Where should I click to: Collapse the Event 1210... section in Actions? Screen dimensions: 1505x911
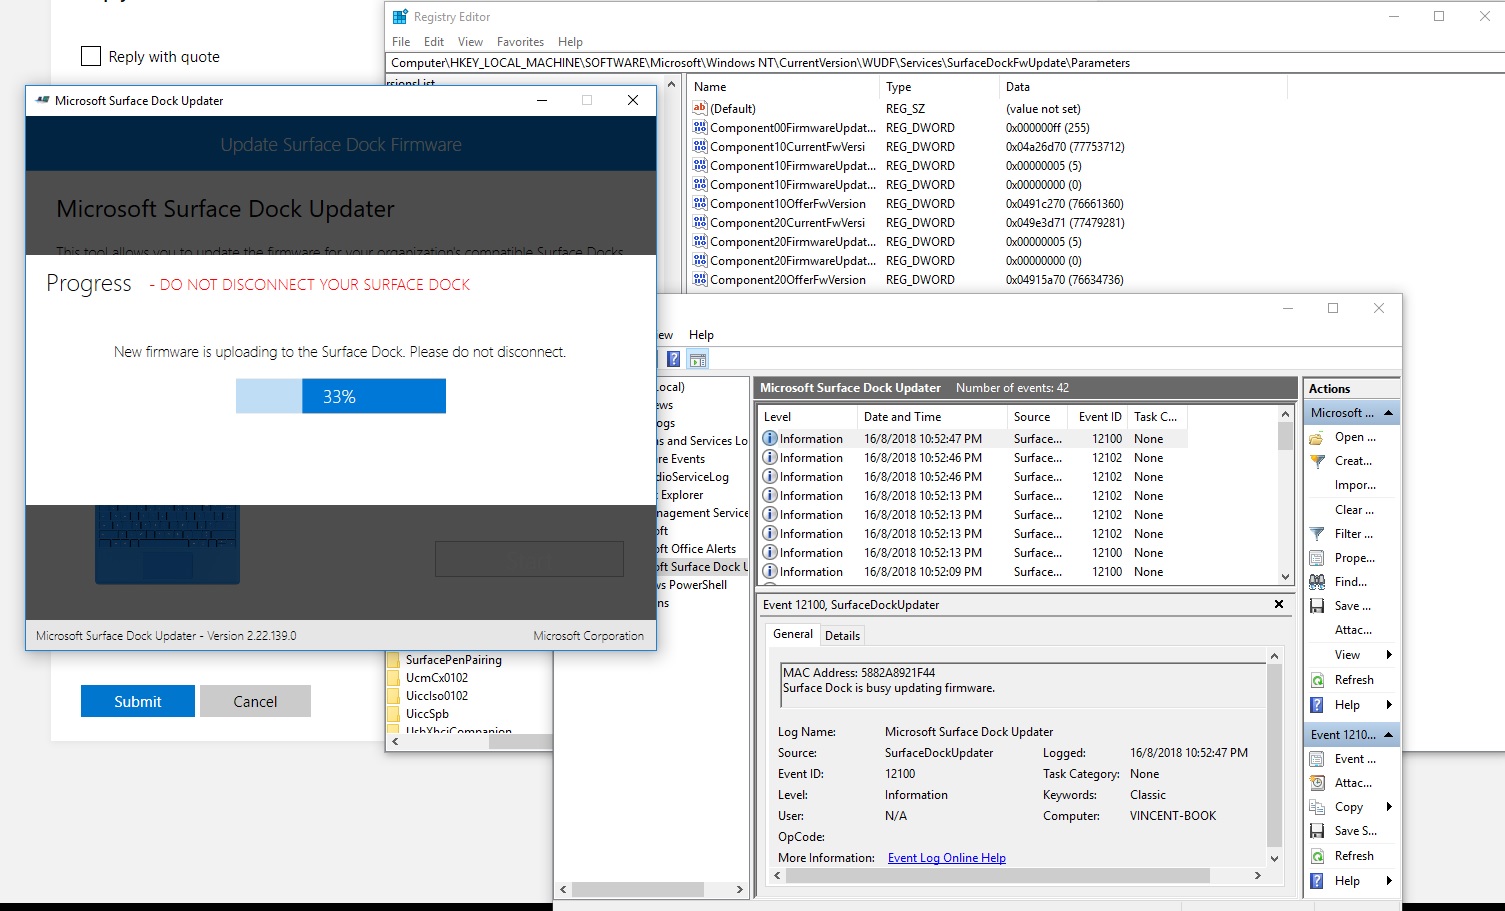[x=1390, y=735]
